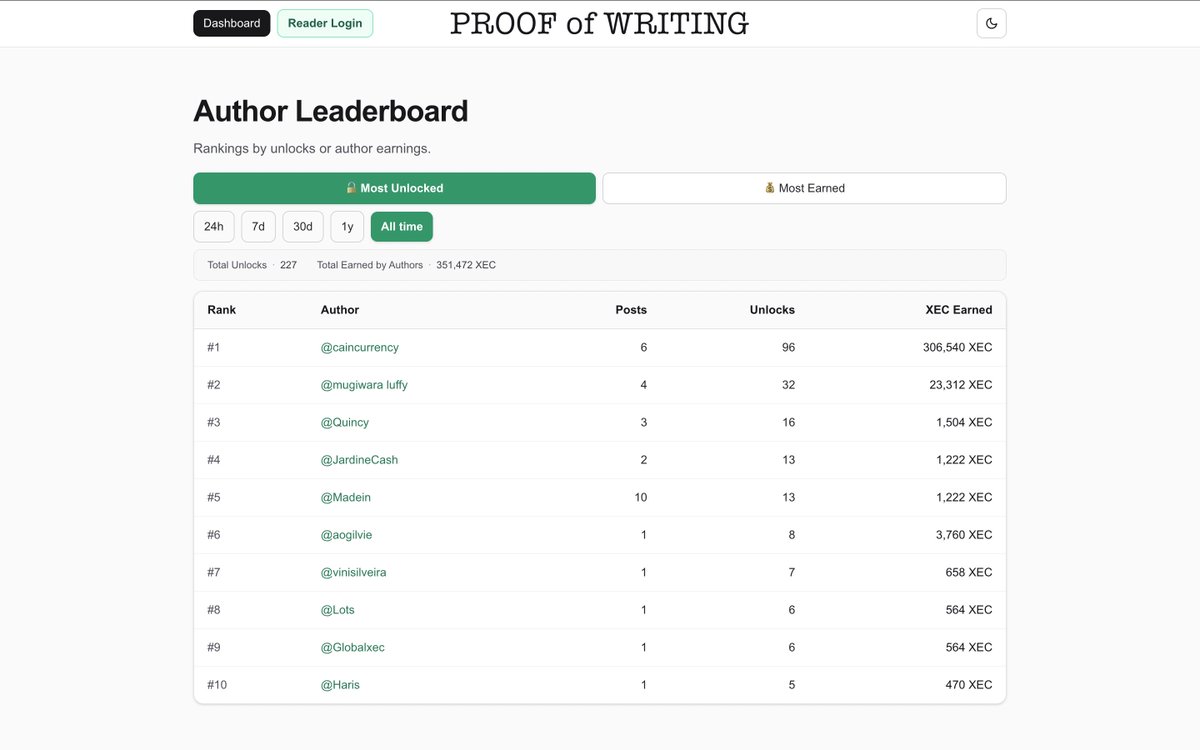1200x750 pixels.
Task: Visit the @Quincy author page
Action: (x=345, y=422)
